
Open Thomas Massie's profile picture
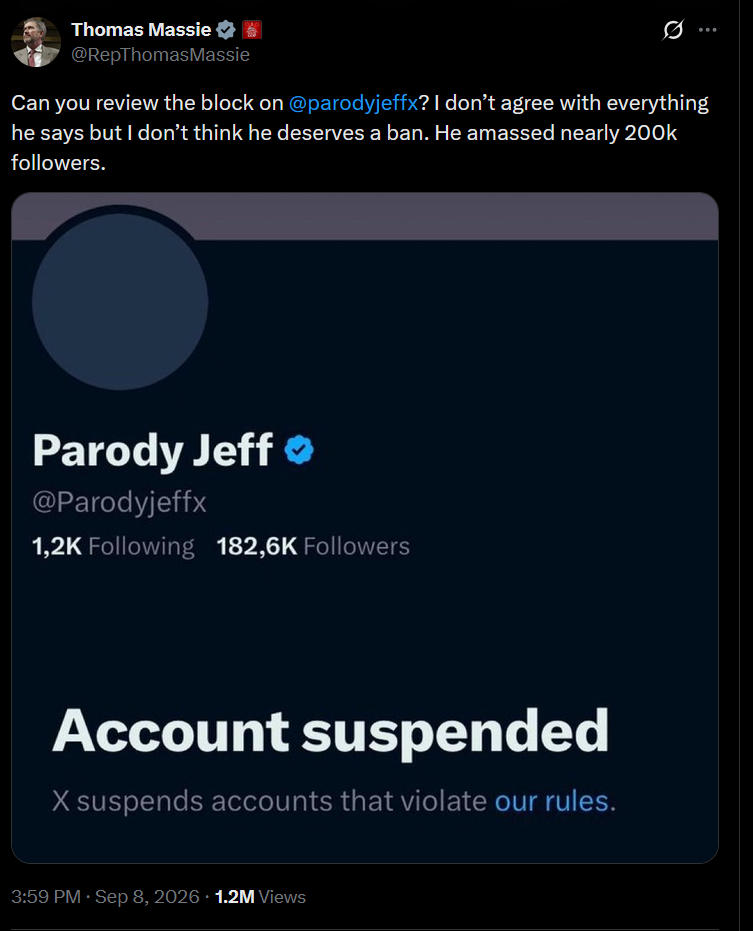point(36,42)
